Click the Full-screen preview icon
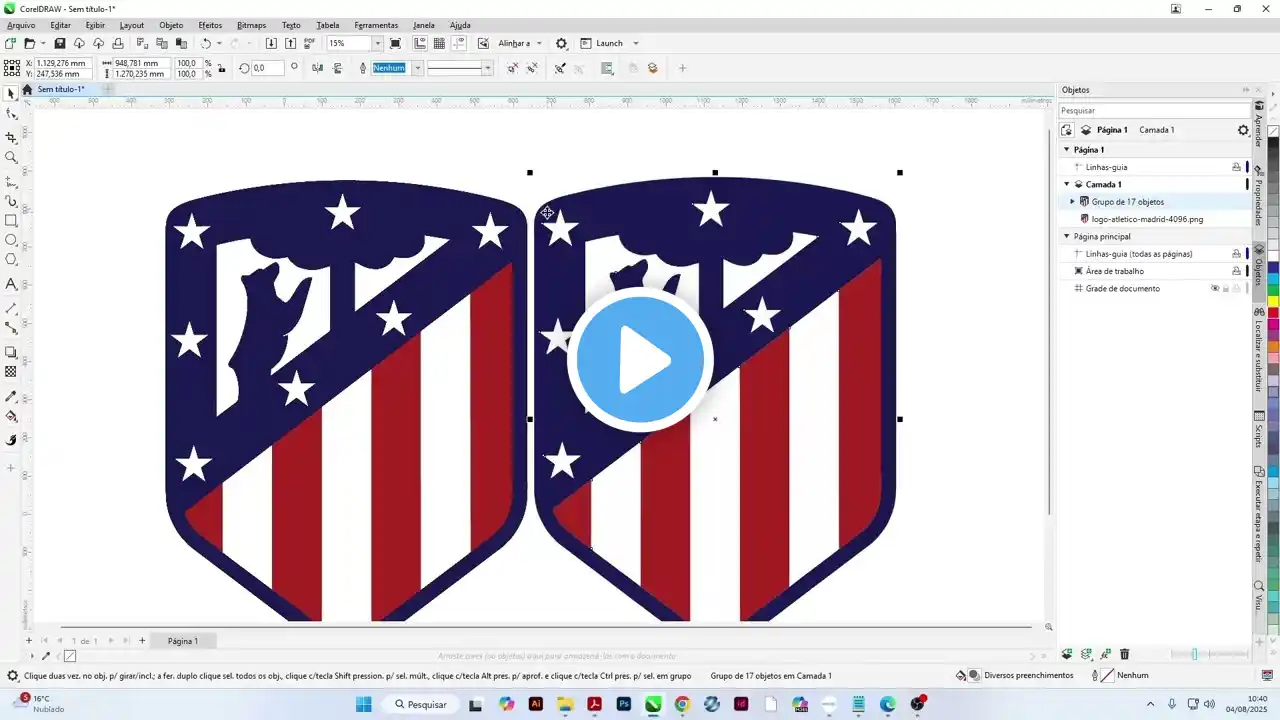This screenshot has width=1280, height=720. (x=395, y=43)
